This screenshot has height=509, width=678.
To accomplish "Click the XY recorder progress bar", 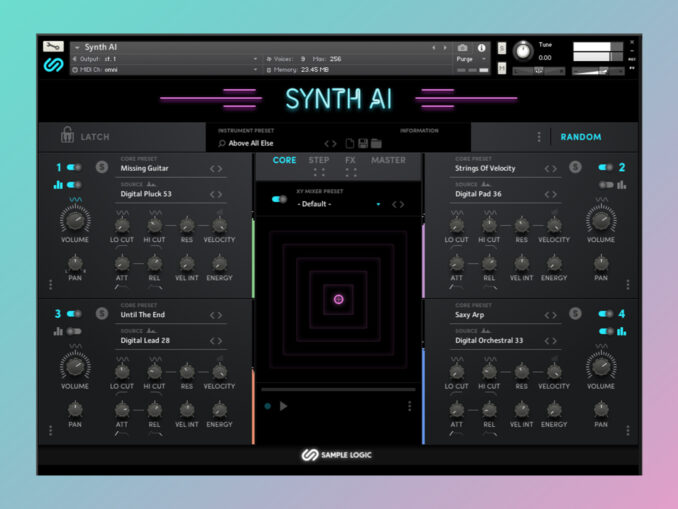I will coord(338,390).
